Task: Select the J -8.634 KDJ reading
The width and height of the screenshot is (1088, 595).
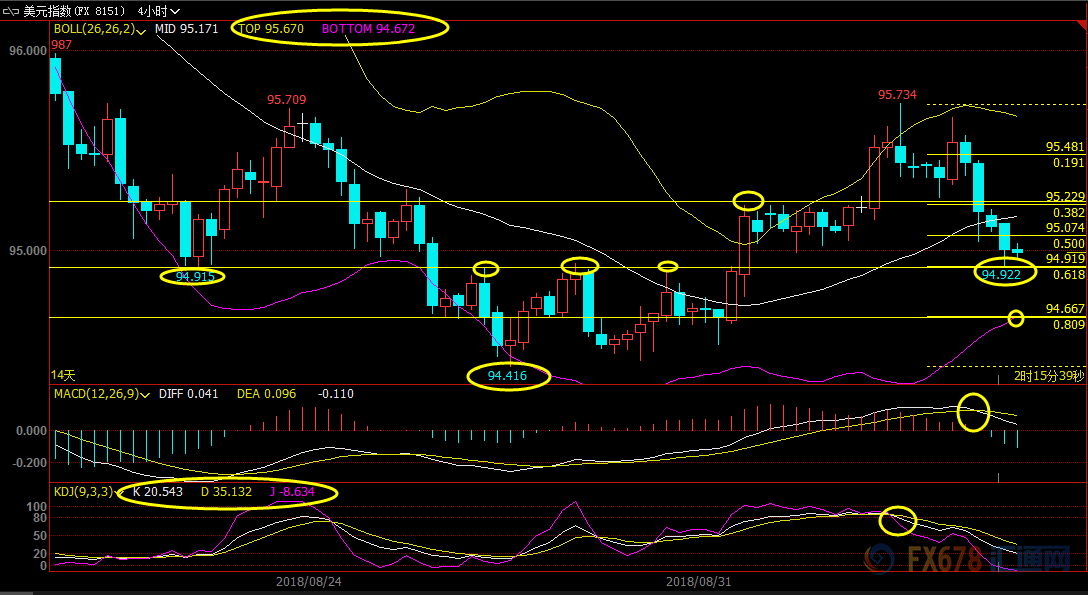Action: (x=292, y=492)
